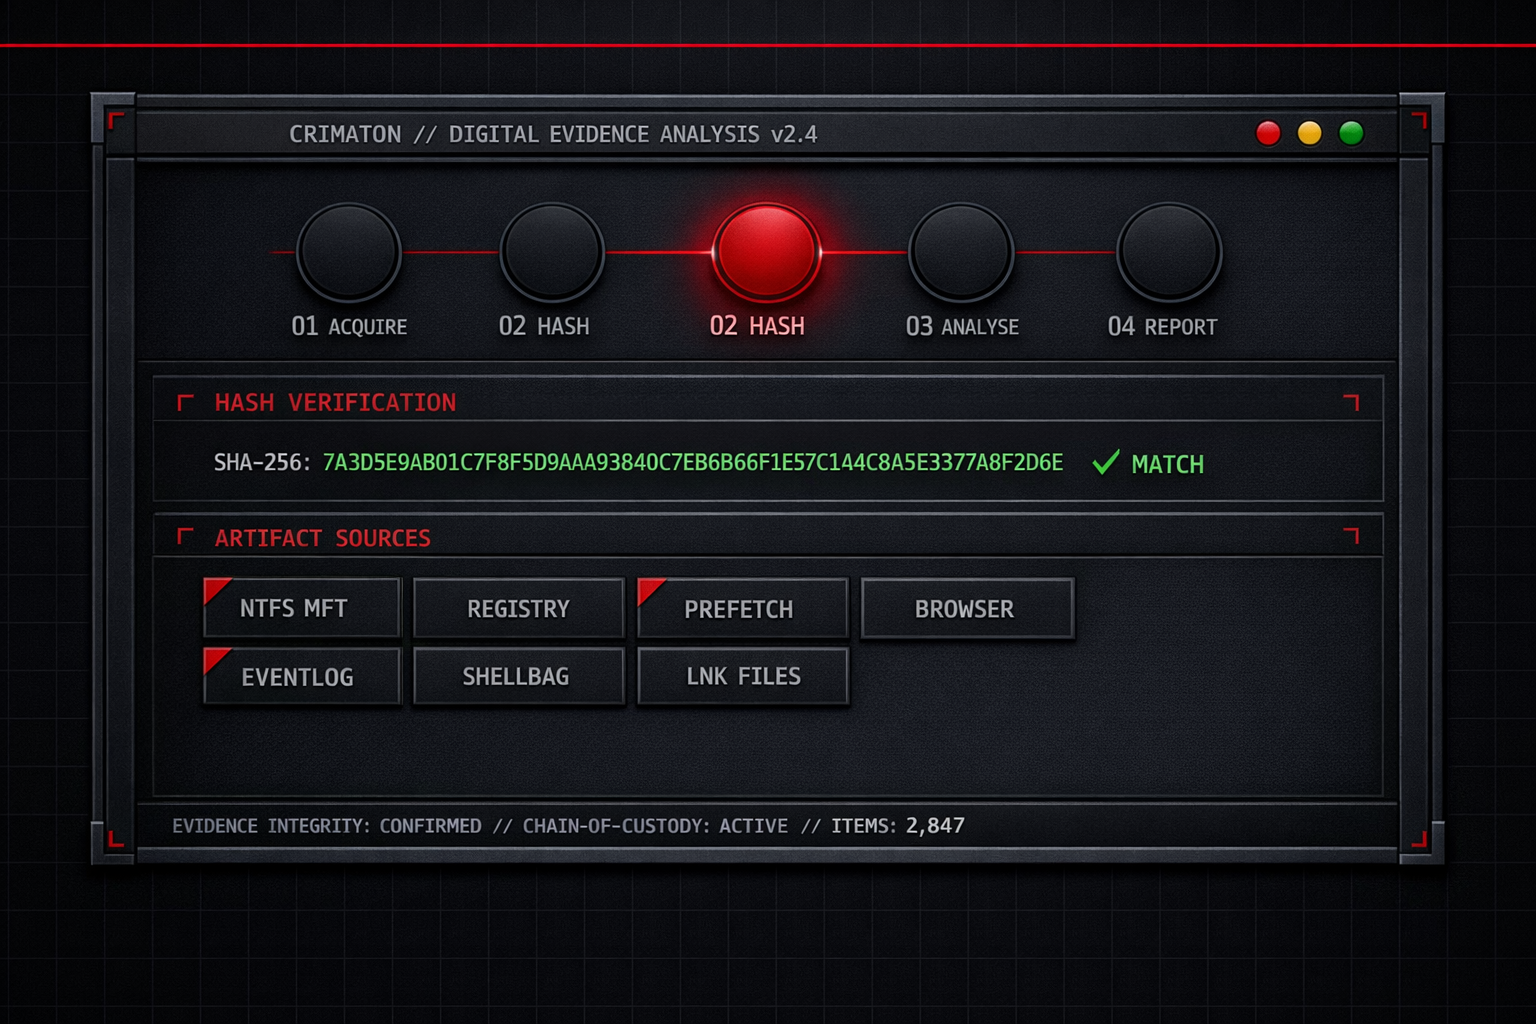Collapse the Hash Verification panel title
1536x1024 pixels.
(x=335, y=402)
